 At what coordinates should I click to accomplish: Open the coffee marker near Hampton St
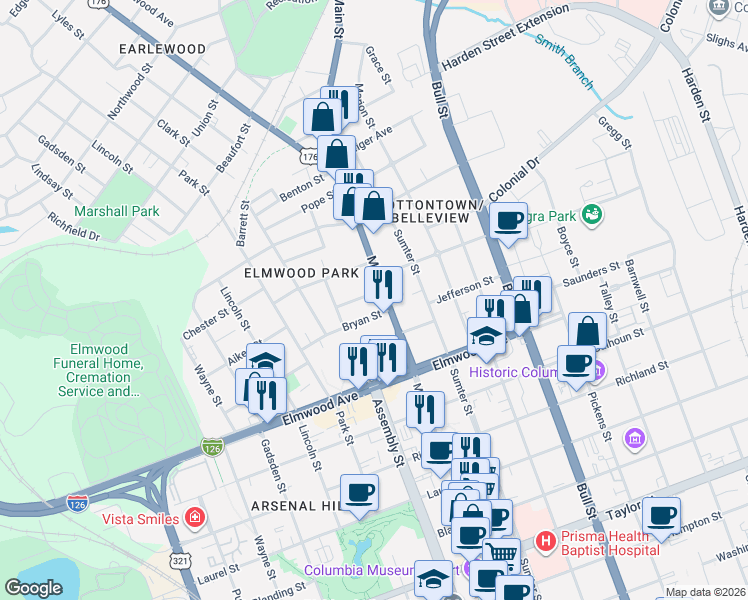[661, 517]
